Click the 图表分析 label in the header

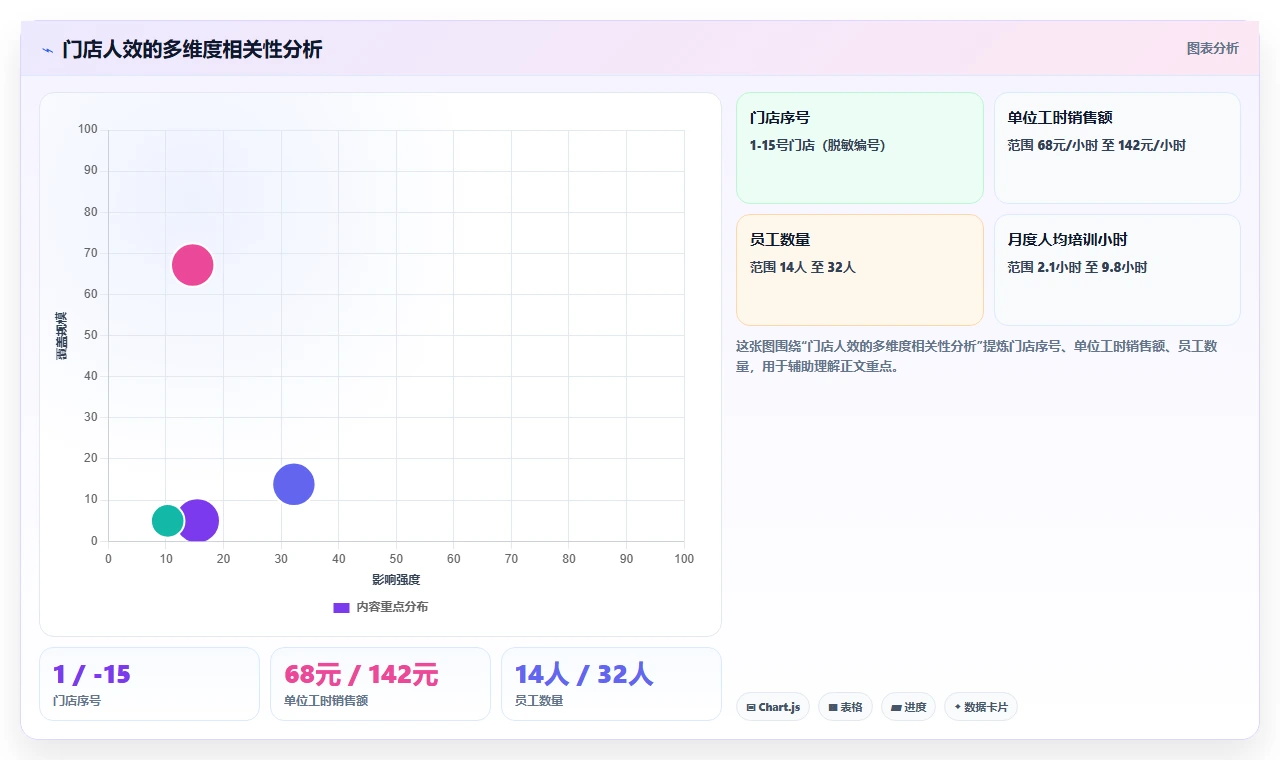(1212, 48)
